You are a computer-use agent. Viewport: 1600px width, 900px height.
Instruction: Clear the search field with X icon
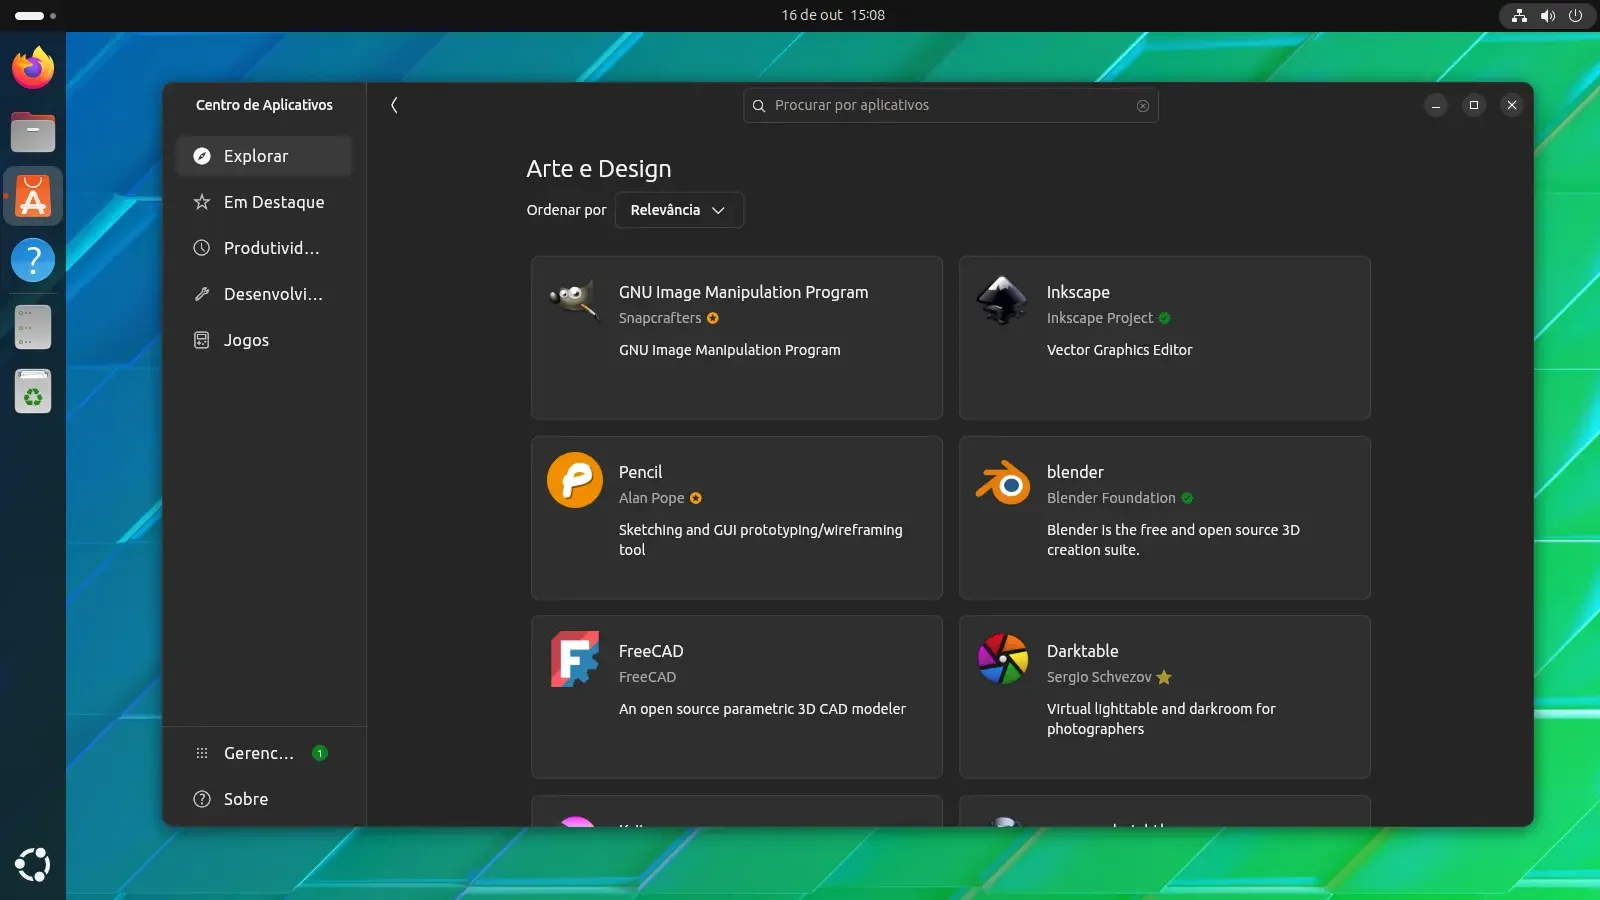1143,106
